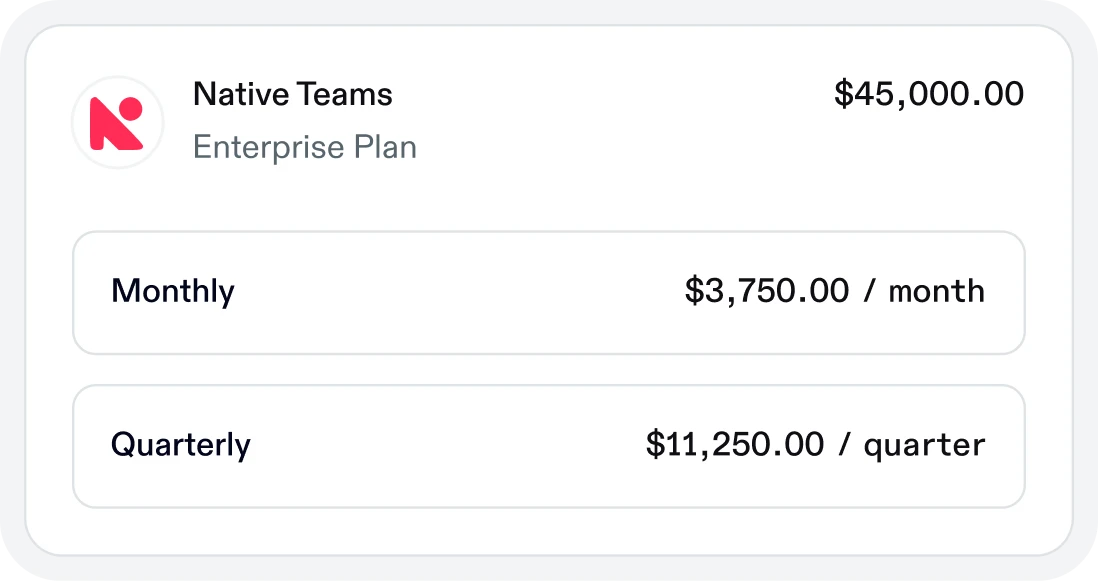Click the word Teams in title
1098x581 pixels.
click(345, 94)
